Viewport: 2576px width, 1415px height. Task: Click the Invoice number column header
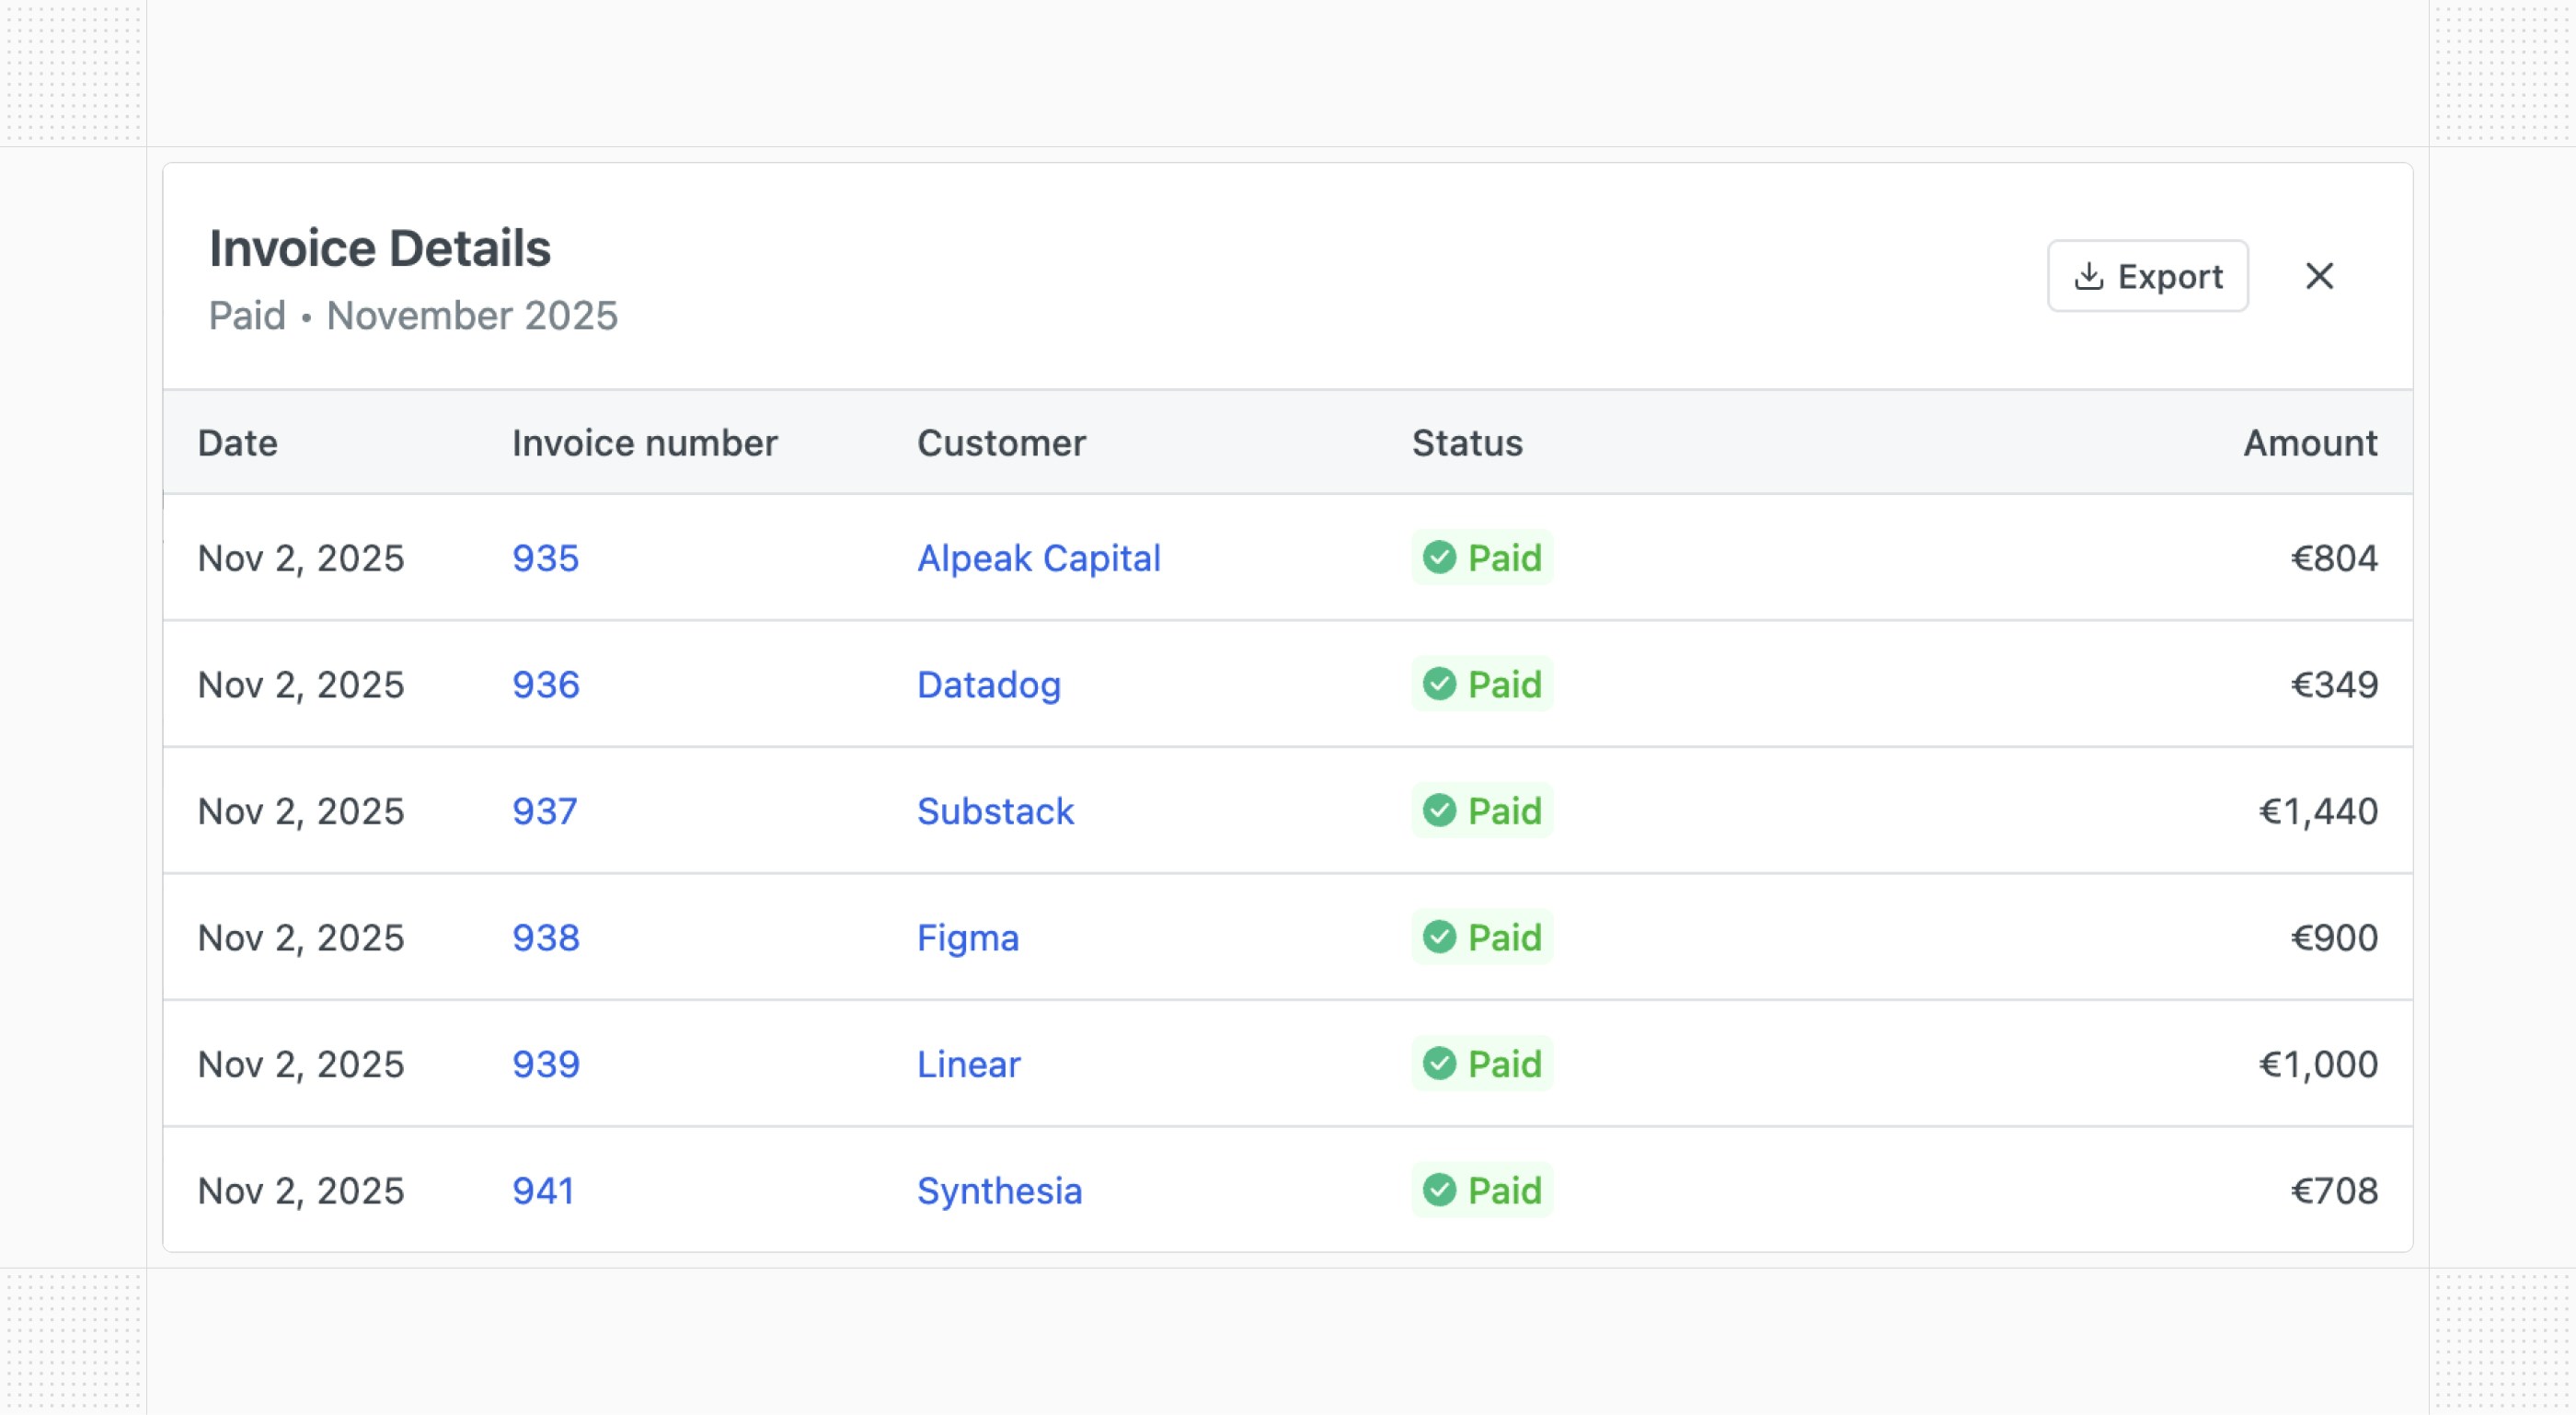pos(644,443)
